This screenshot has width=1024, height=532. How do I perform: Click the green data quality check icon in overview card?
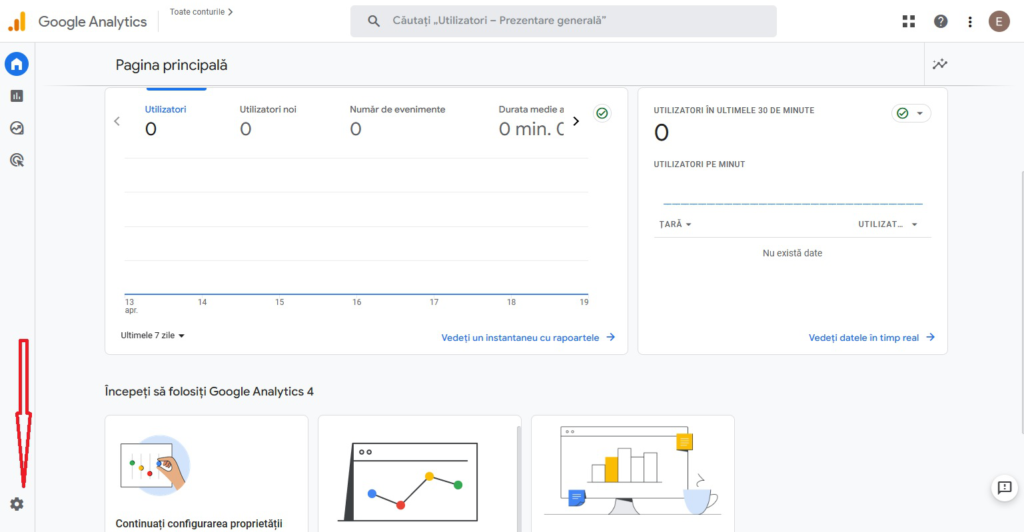pos(602,113)
